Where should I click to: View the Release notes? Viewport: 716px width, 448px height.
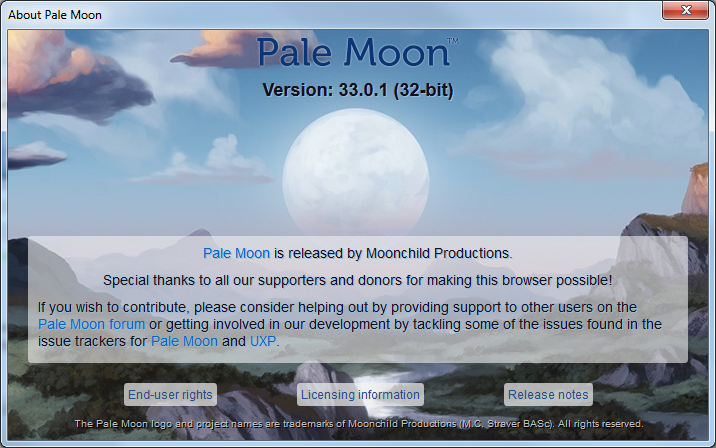pos(548,395)
